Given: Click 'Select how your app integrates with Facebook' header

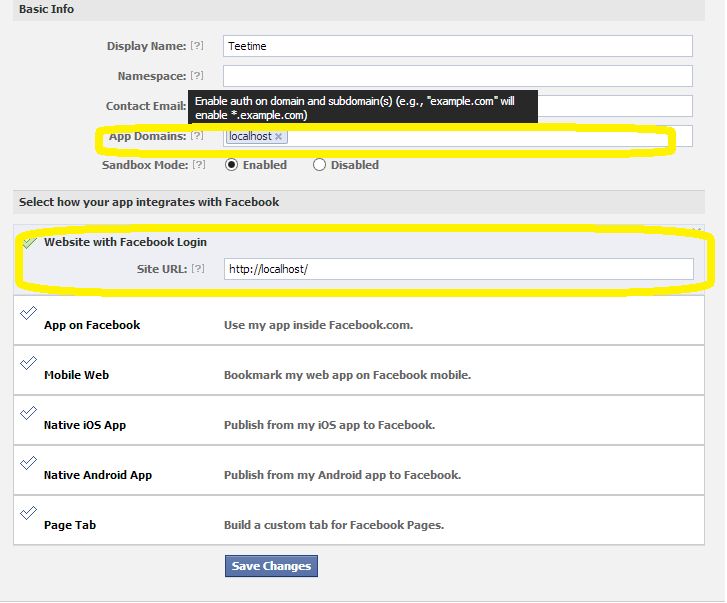Looking at the screenshot, I should coord(359,202).
